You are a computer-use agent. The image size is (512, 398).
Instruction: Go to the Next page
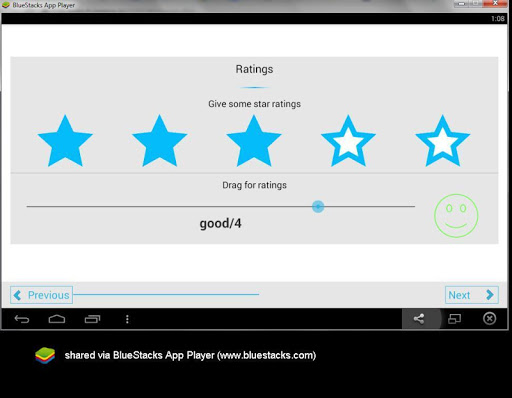pos(472,295)
